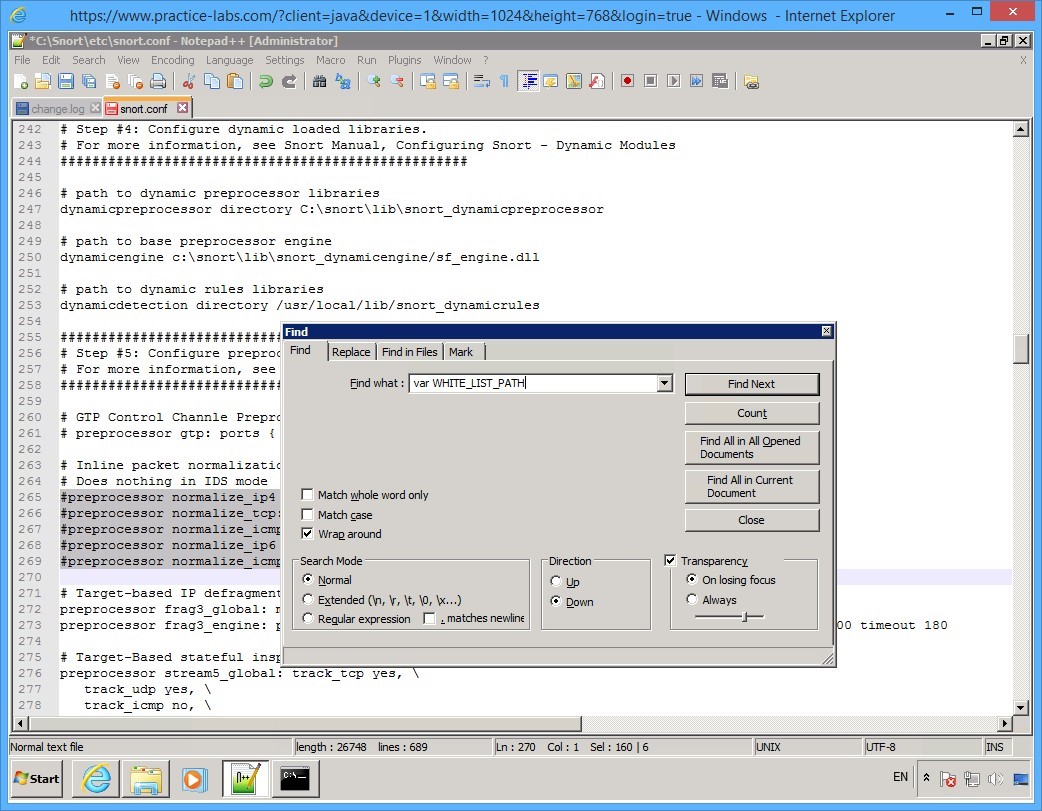
Task: Click the Count button
Action: (x=751, y=413)
